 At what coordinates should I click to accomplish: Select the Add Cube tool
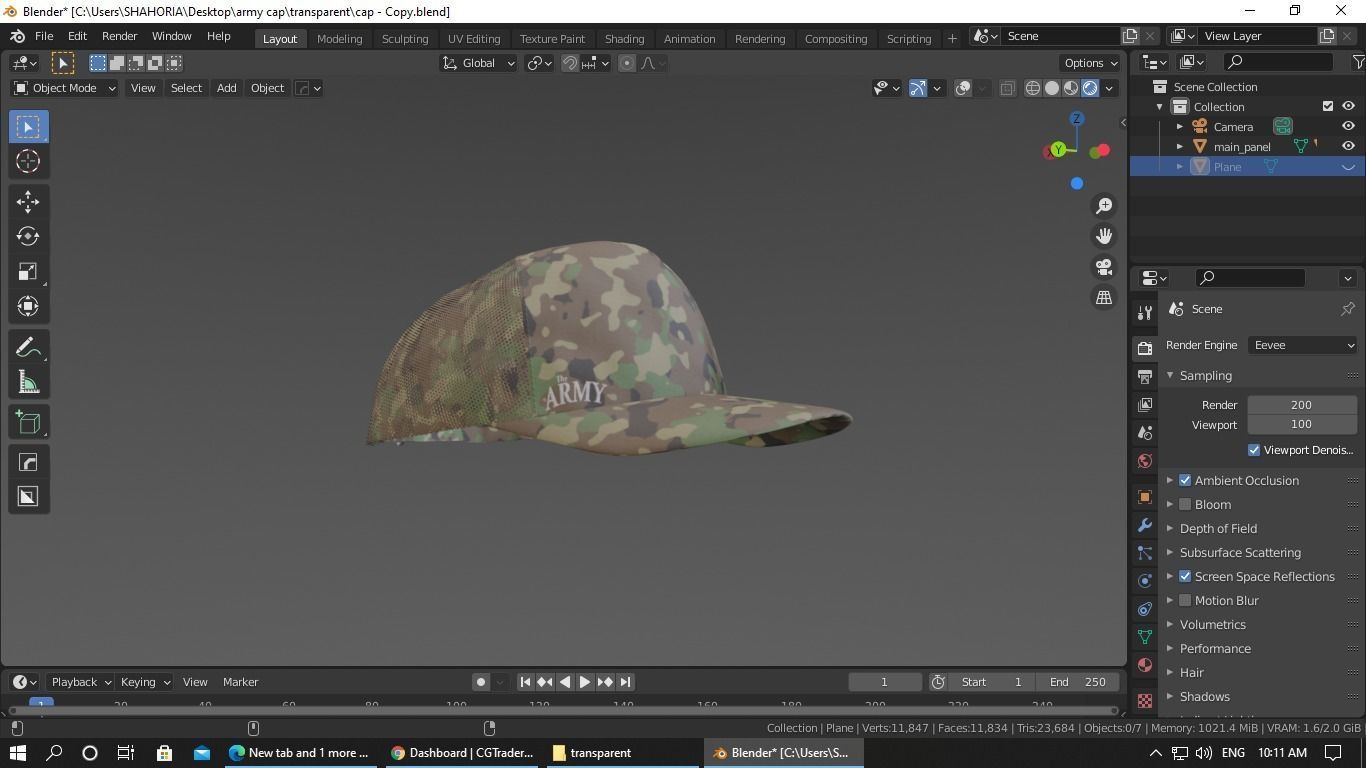pyautogui.click(x=28, y=422)
